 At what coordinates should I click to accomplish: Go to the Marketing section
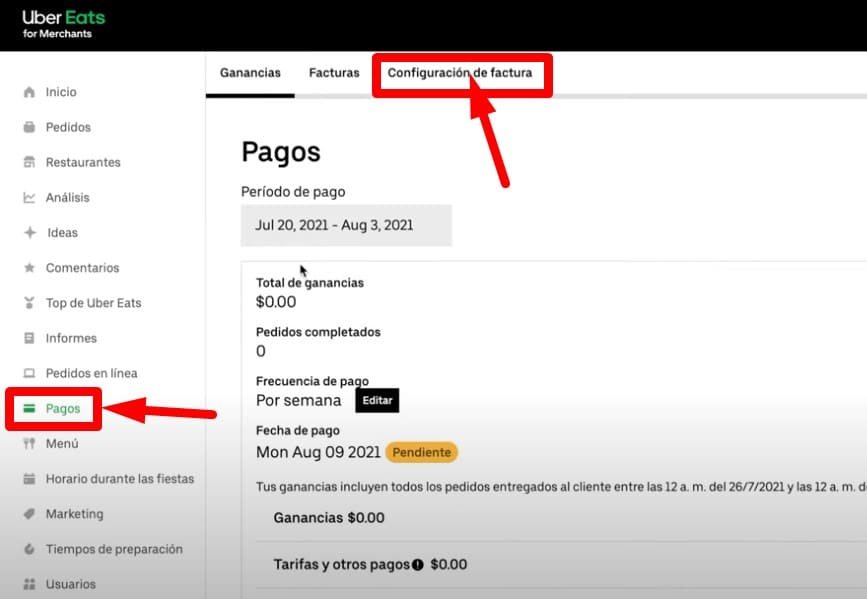[75, 514]
